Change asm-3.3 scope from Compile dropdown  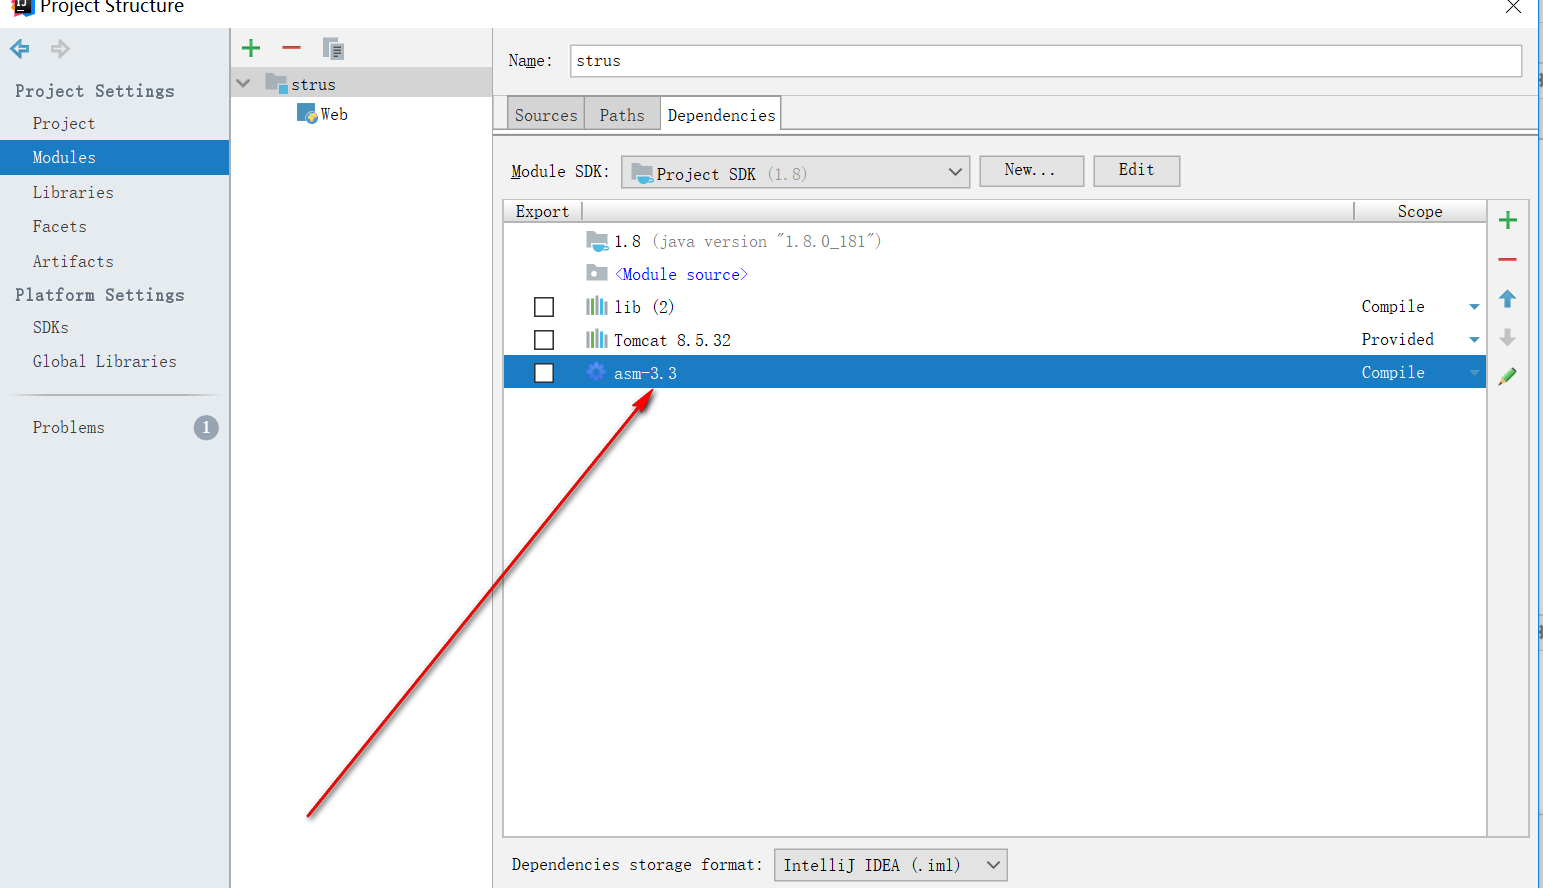pos(1474,372)
